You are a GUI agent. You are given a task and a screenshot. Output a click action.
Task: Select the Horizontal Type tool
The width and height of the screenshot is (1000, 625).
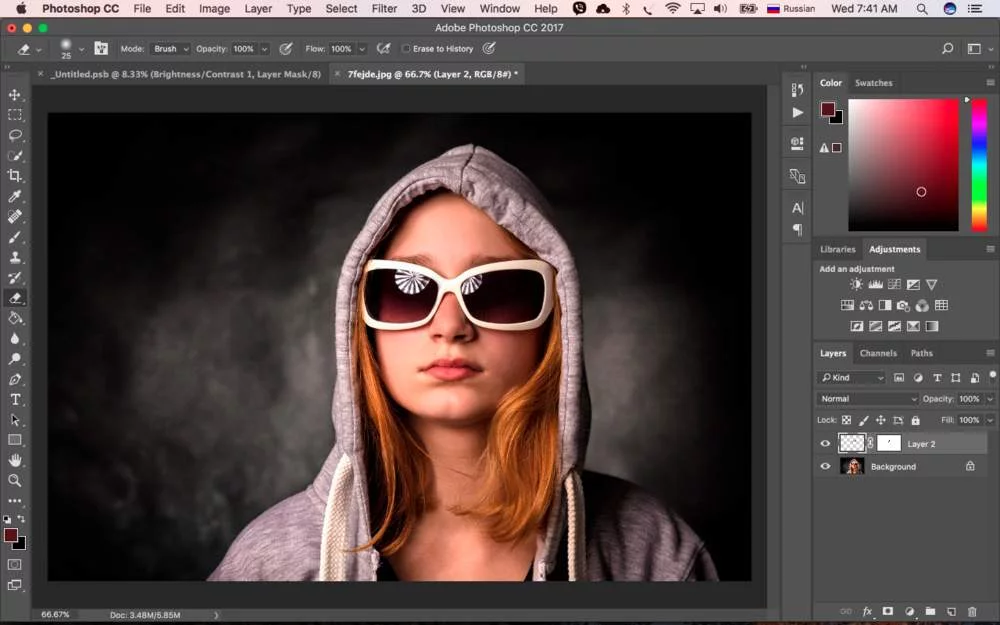(x=15, y=400)
